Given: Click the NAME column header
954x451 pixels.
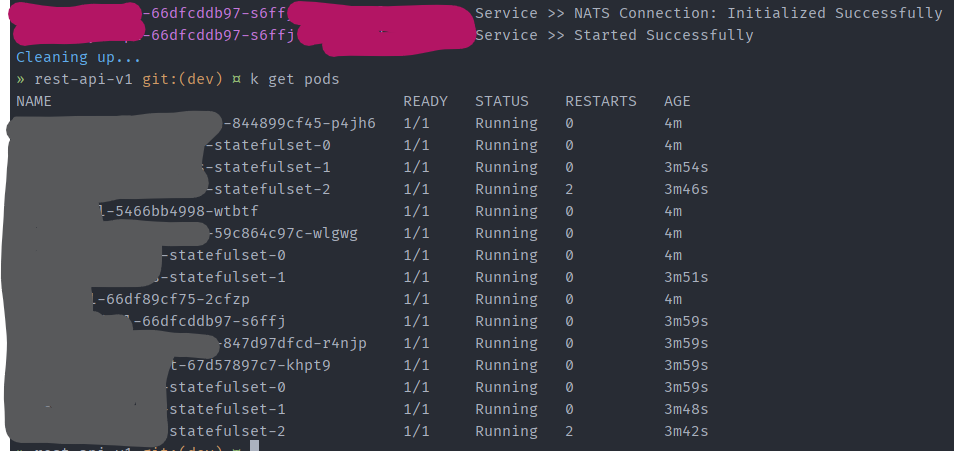Looking at the screenshot, I should point(34,101).
